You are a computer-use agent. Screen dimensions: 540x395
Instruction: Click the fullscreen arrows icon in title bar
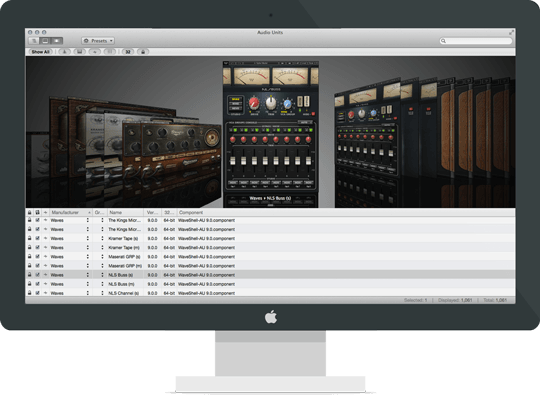511,32
